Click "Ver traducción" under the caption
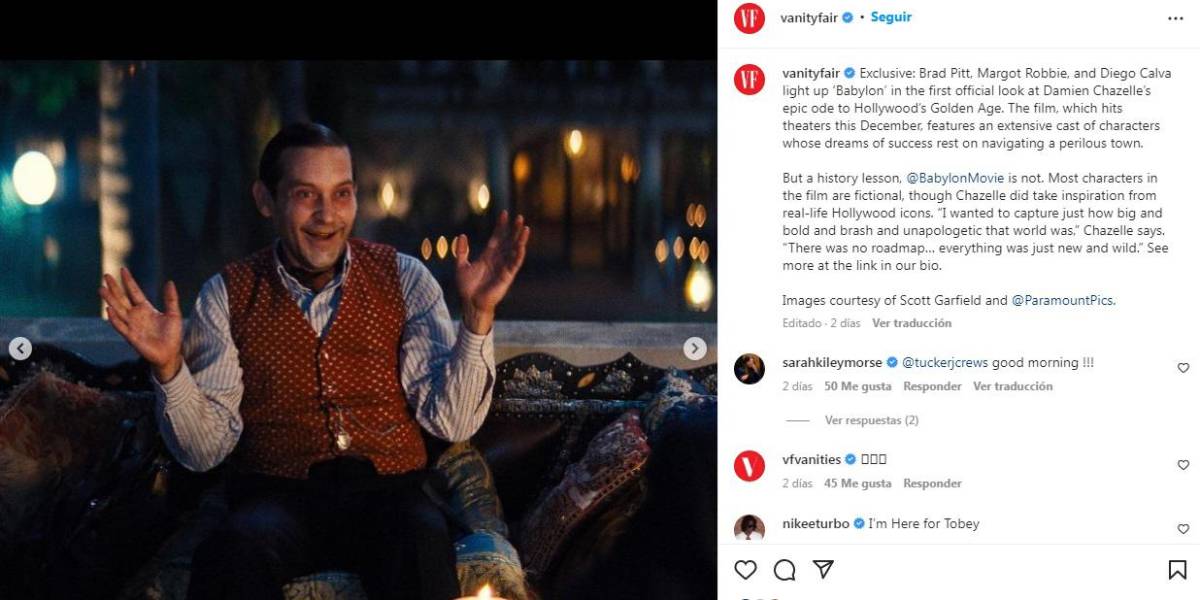The height and width of the screenshot is (600, 1200). tap(911, 324)
